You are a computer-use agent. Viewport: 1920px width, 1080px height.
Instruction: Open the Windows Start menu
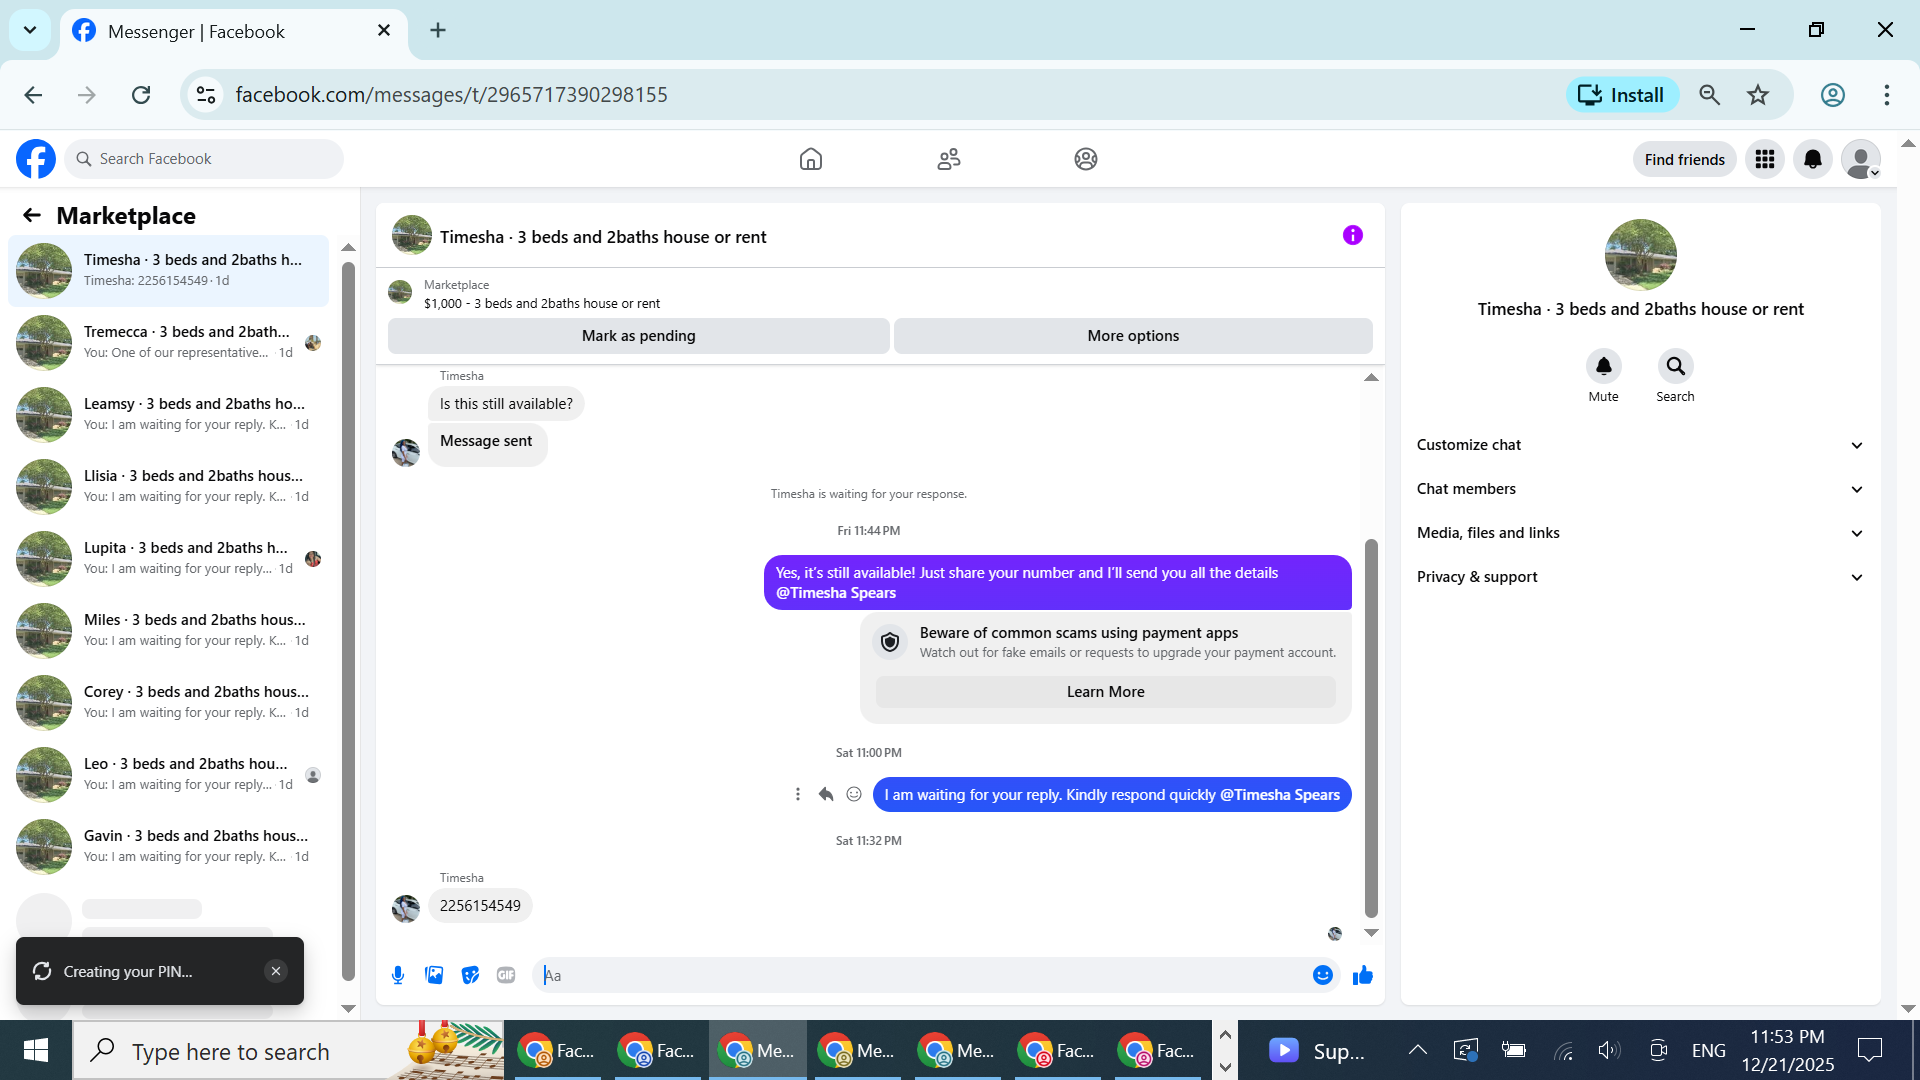click(36, 1050)
